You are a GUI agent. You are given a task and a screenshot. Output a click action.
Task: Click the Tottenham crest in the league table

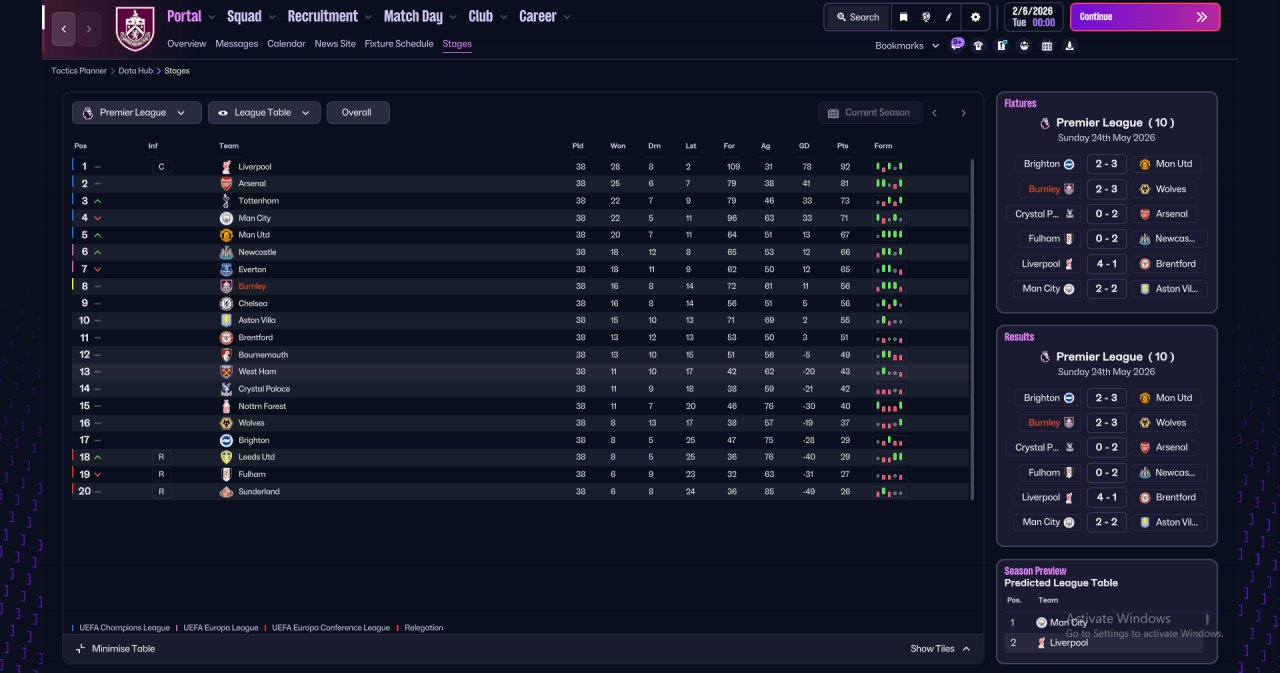tap(227, 201)
